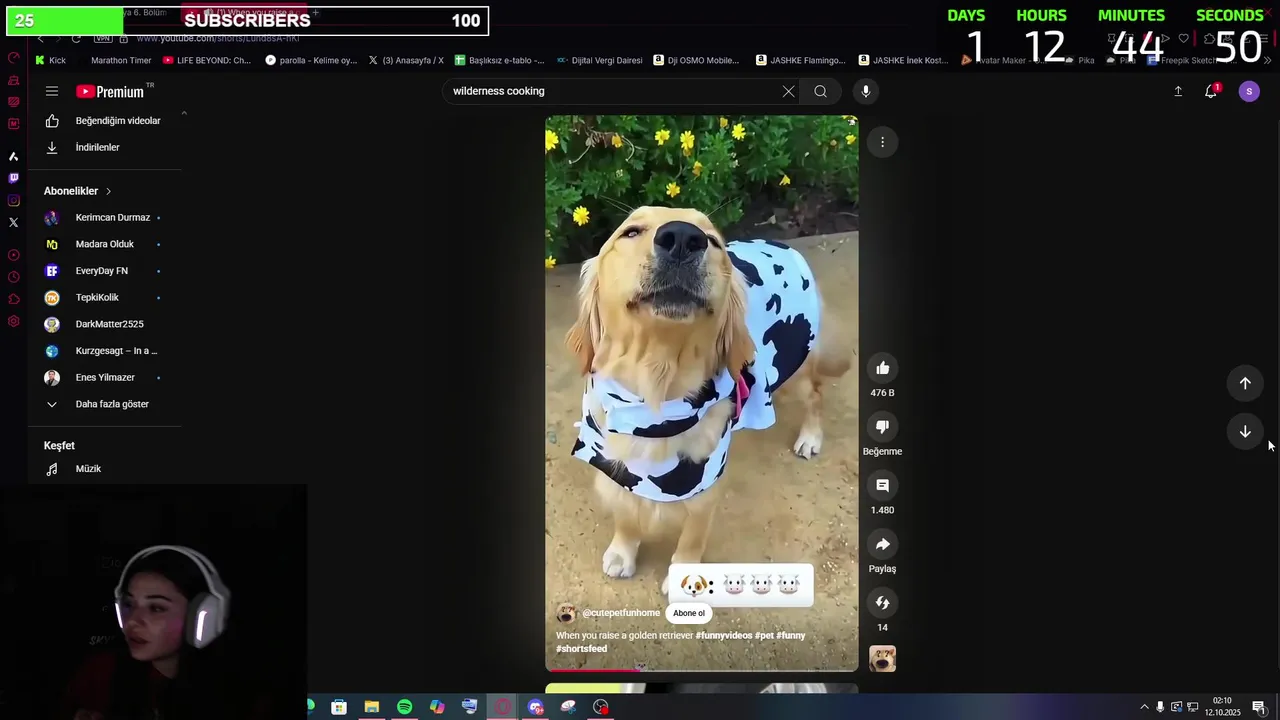Open Instagram in the Opera sidebar
Viewport: 1280px width, 720px height.
click(x=13, y=200)
